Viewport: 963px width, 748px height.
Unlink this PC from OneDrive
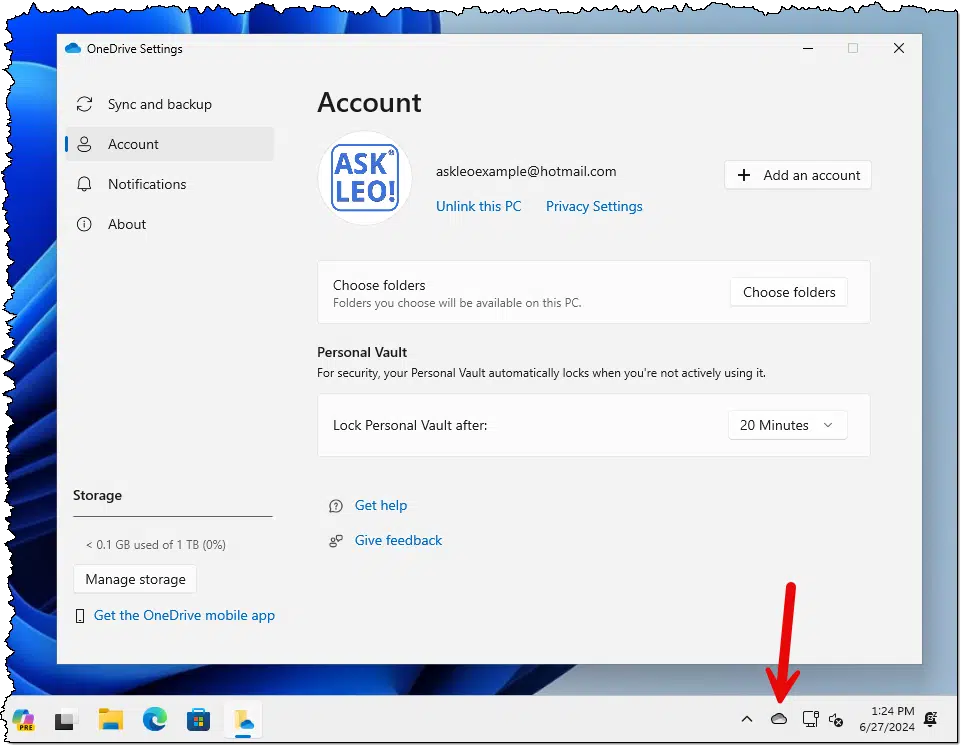click(x=478, y=206)
